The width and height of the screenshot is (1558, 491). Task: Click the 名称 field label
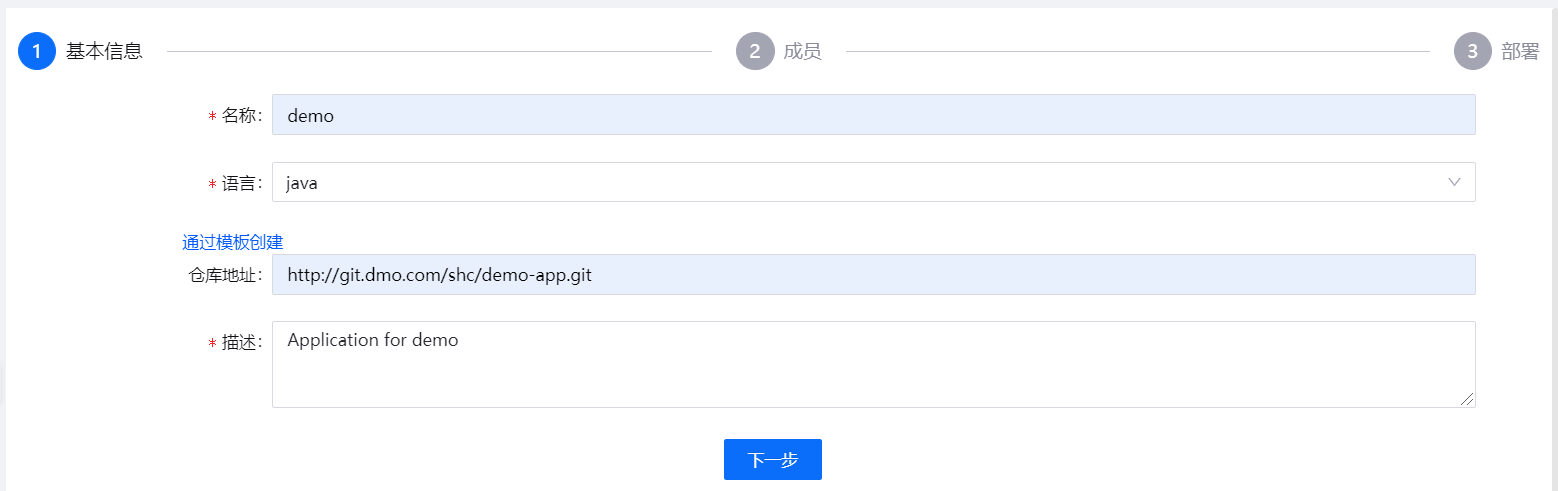click(240, 116)
